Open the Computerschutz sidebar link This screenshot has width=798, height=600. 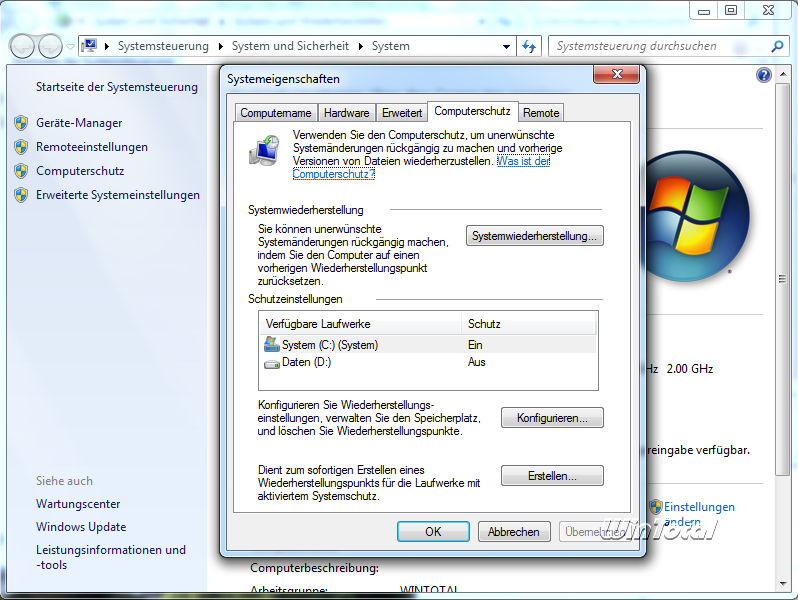click(x=80, y=171)
